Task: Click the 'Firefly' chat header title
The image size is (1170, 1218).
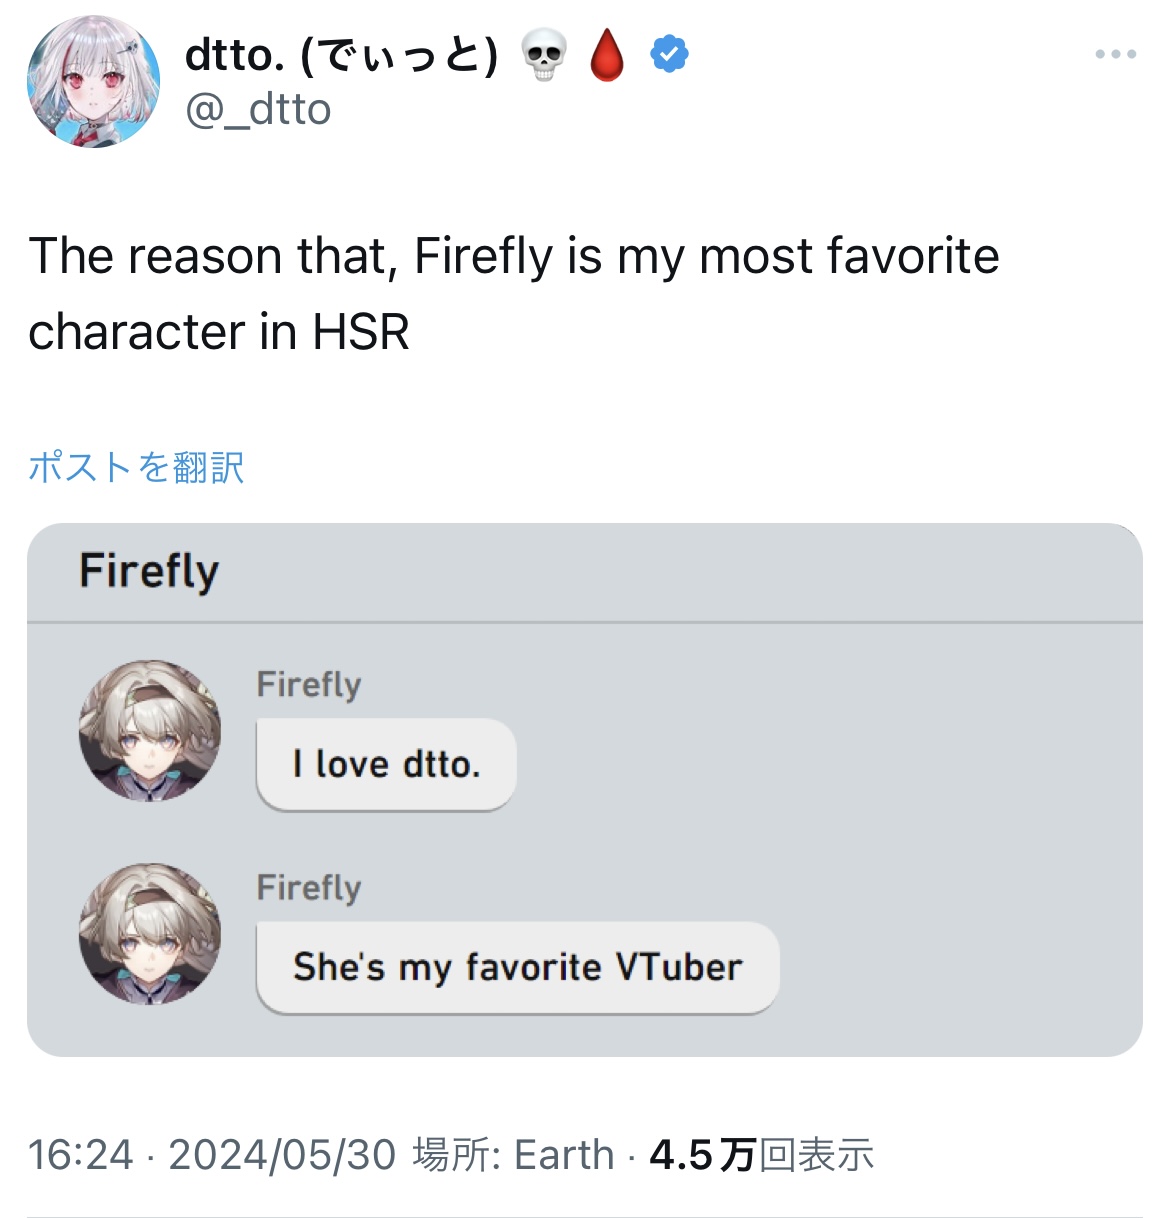Action: [x=149, y=571]
